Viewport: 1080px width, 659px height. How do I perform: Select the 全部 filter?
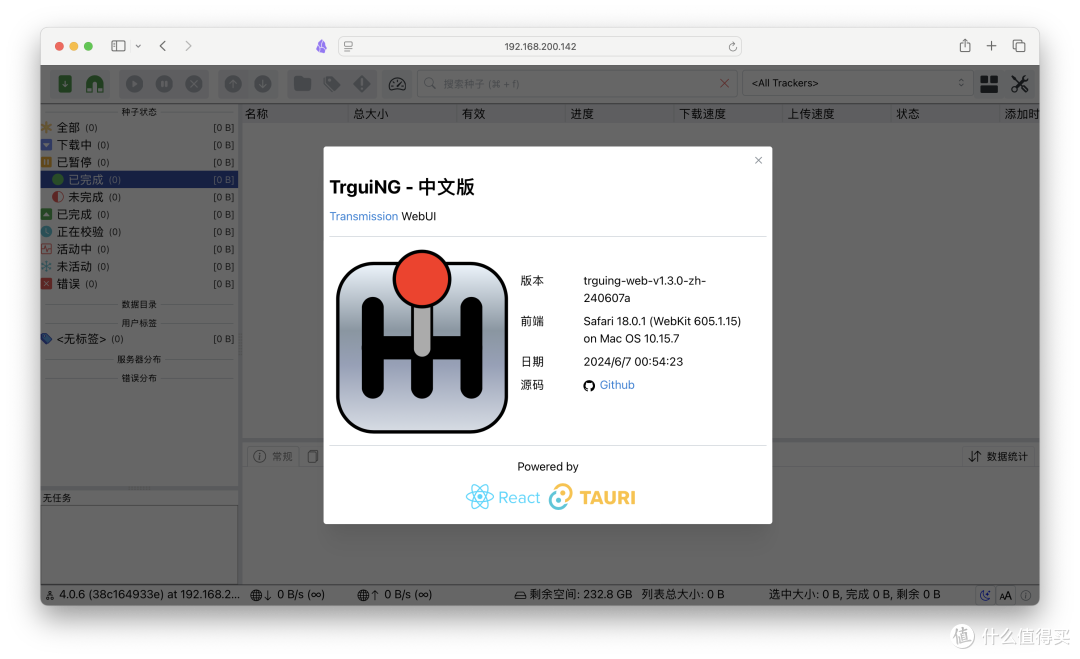(x=138, y=127)
